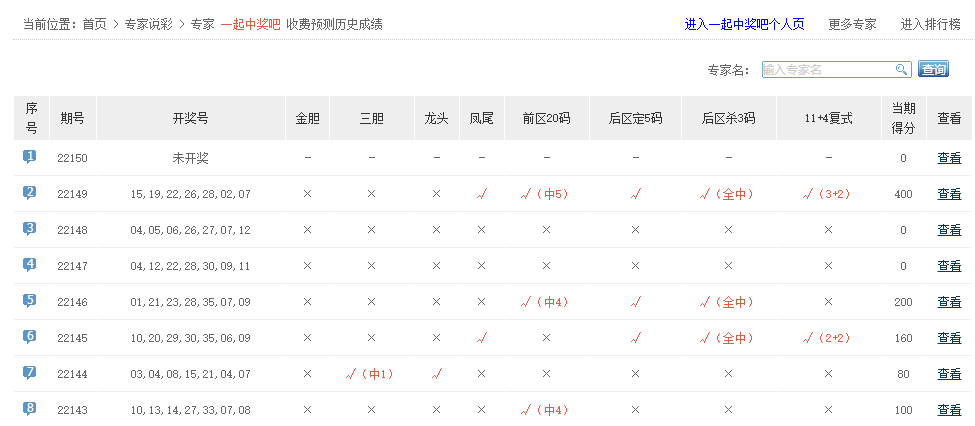Click 专家说彩 breadcrumb link
Screen dimensions: 975x426
click(149, 24)
